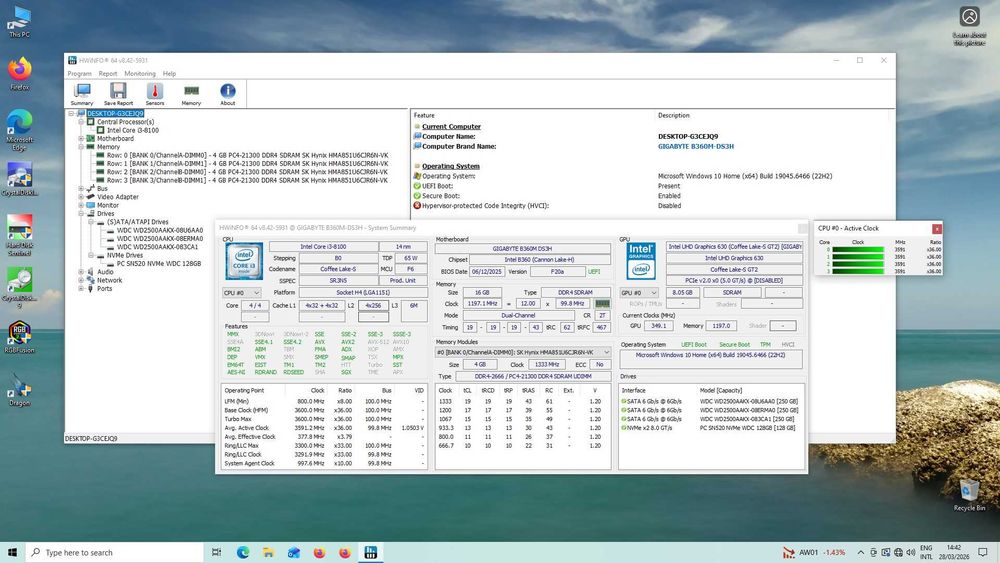Open File Explorer from the taskbar

268,552
